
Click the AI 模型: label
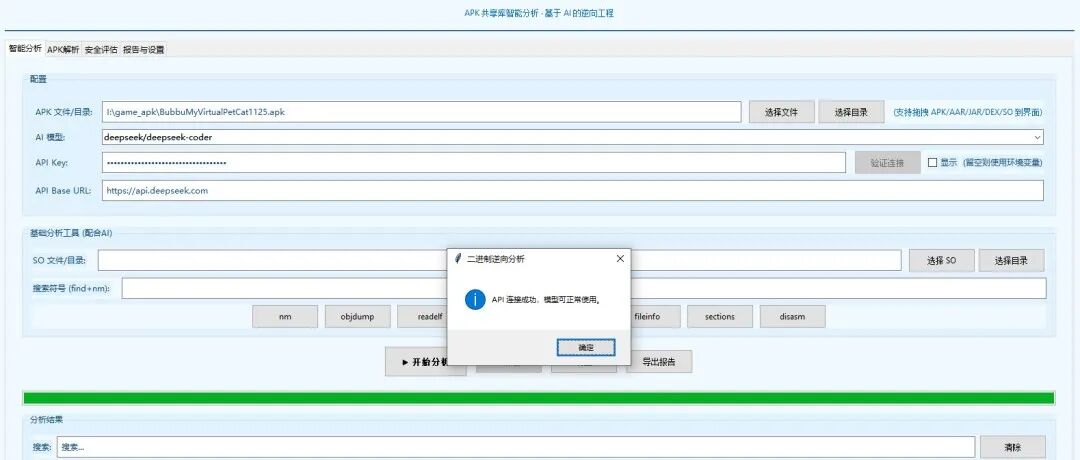point(50,137)
